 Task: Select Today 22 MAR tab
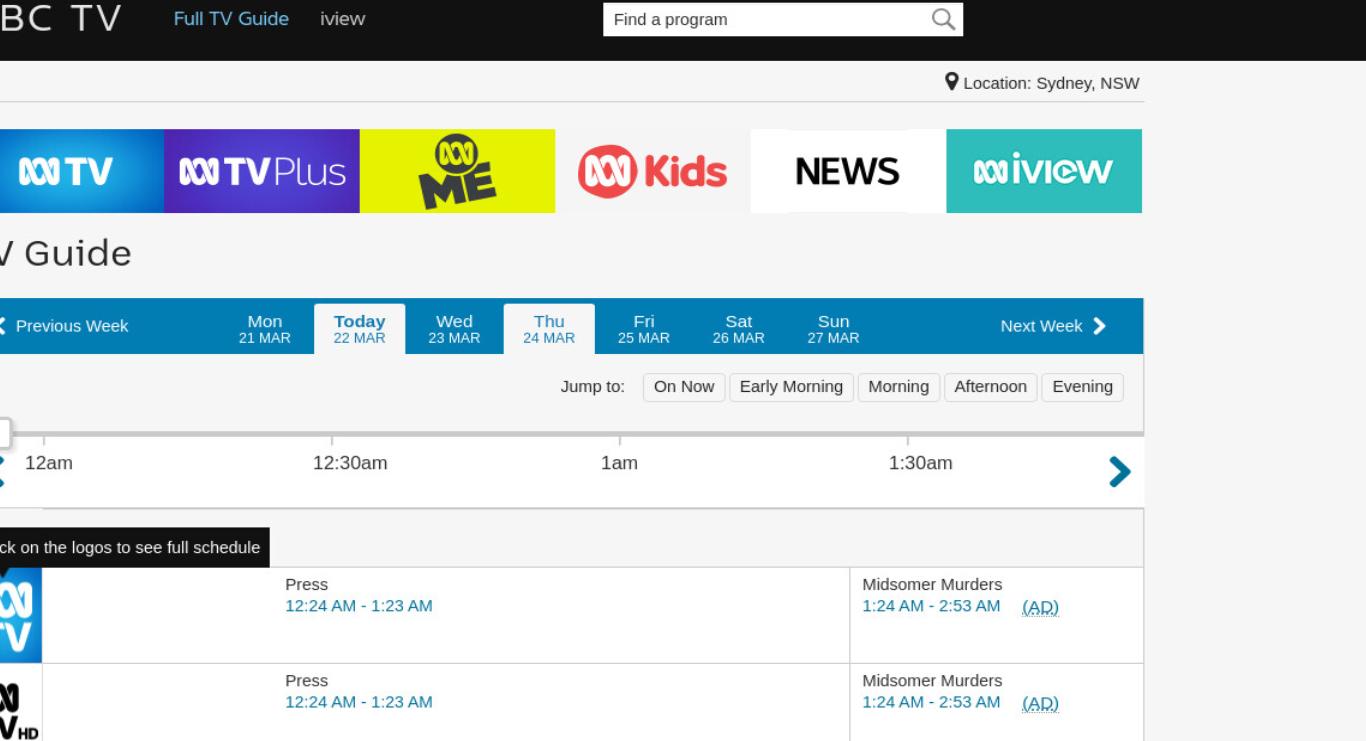click(x=359, y=329)
